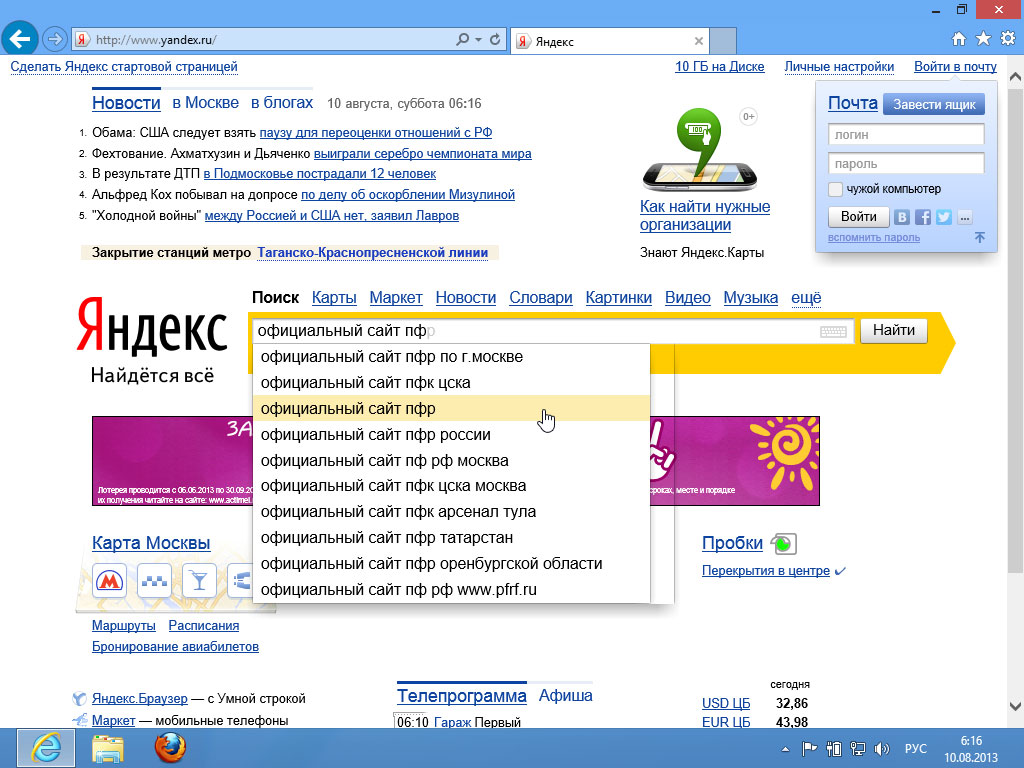
Task: Click the Войти login button
Action: tap(859, 217)
